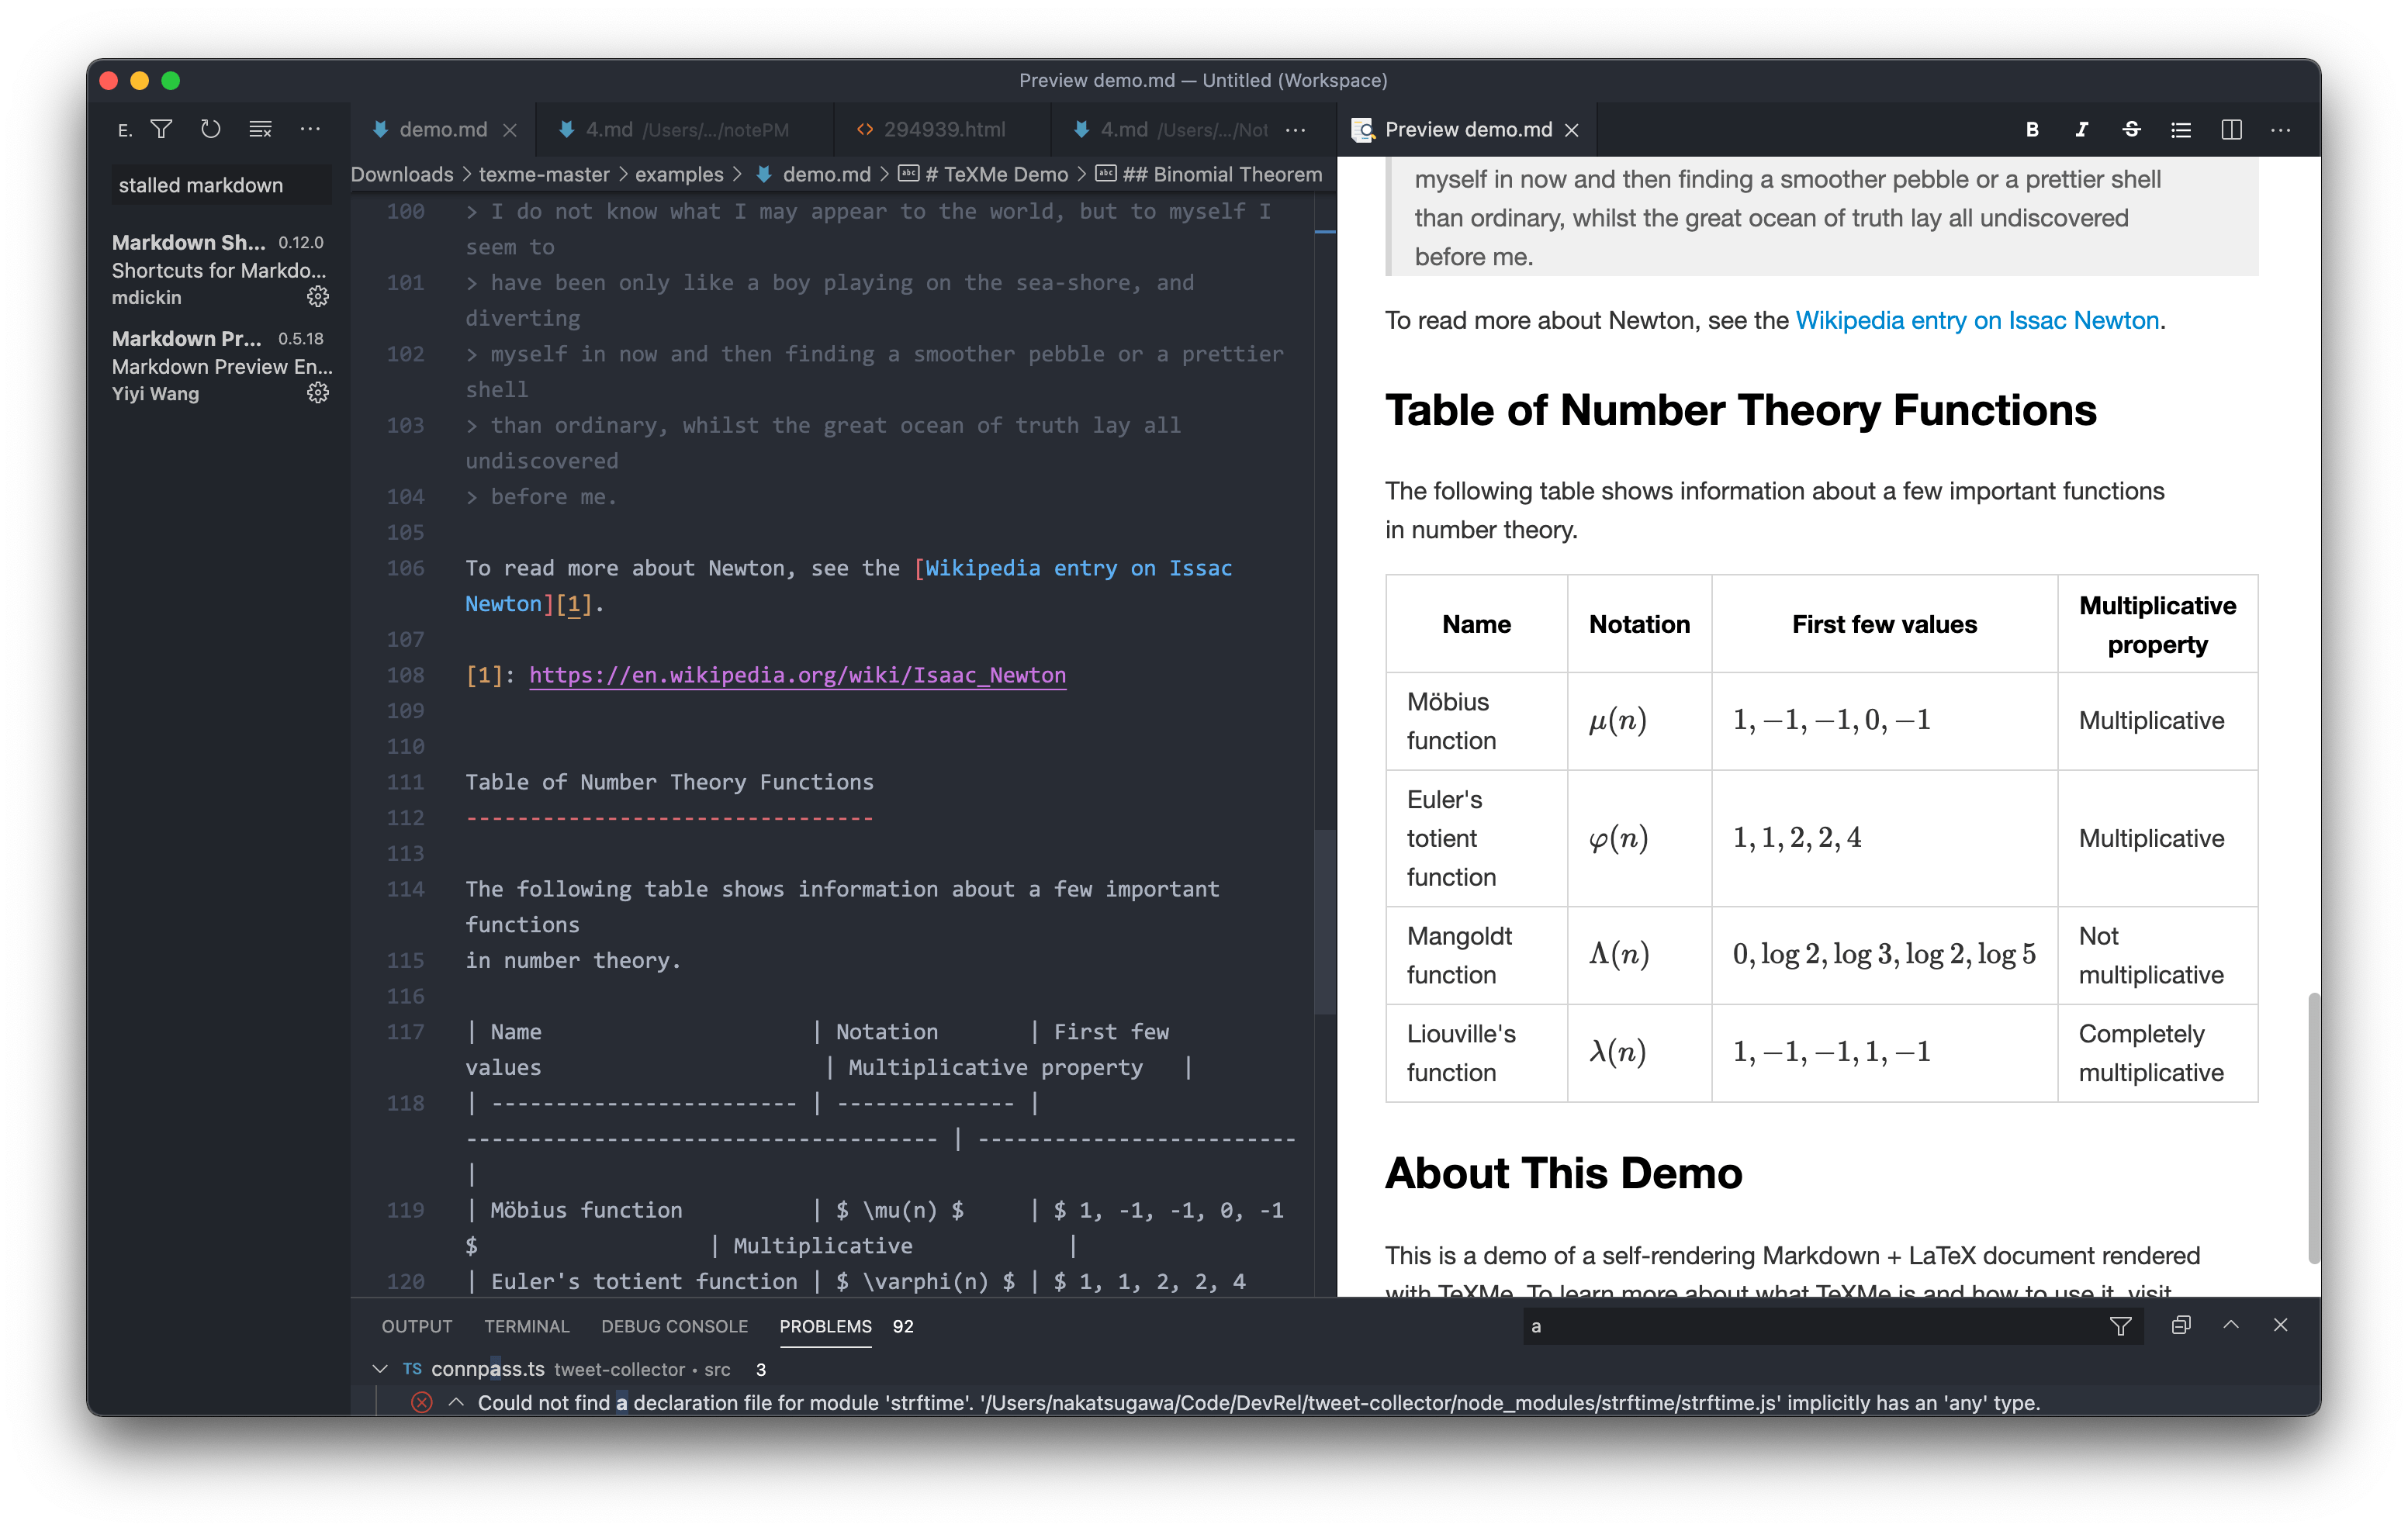Viewport: 2408px width, 1531px height.
Task: Insert an unordered list via toolbar icon
Action: pyautogui.click(x=2181, y=129)
